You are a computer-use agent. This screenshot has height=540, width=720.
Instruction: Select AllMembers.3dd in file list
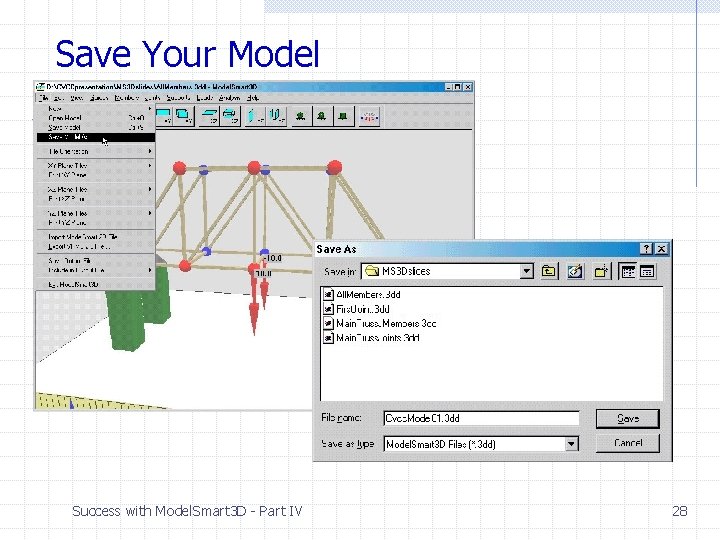[361, 294]
